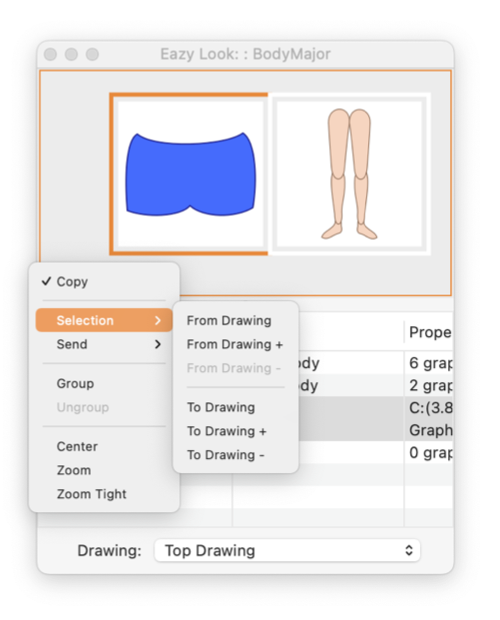Select From Drawing + in the submenu
Viewport: 500px width, 620px height.
236,344
